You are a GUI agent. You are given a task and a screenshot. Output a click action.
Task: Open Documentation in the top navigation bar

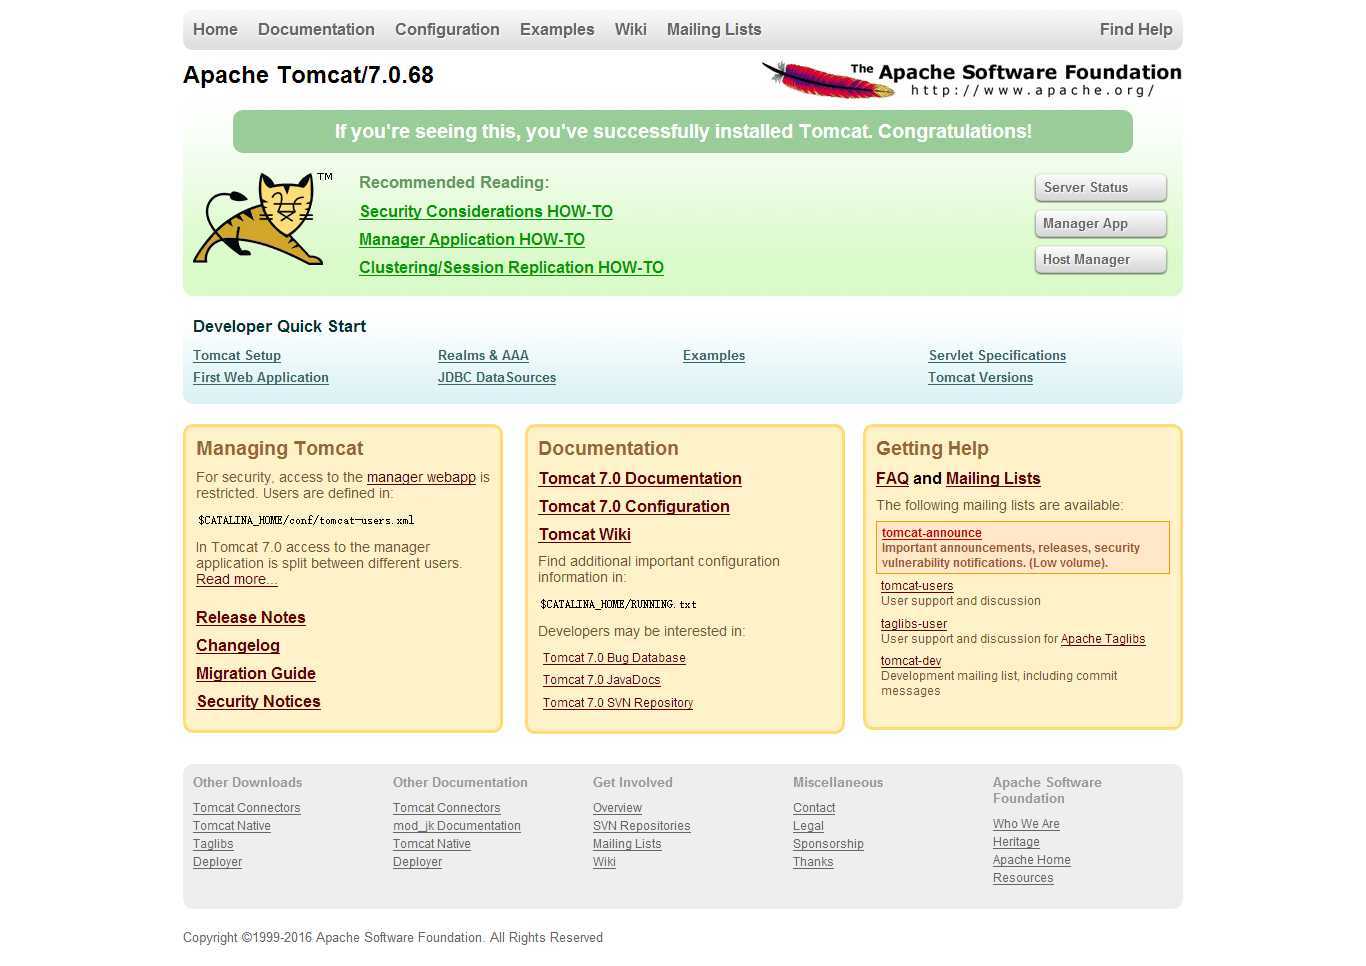pyautogui.click(x=316, y=30)
